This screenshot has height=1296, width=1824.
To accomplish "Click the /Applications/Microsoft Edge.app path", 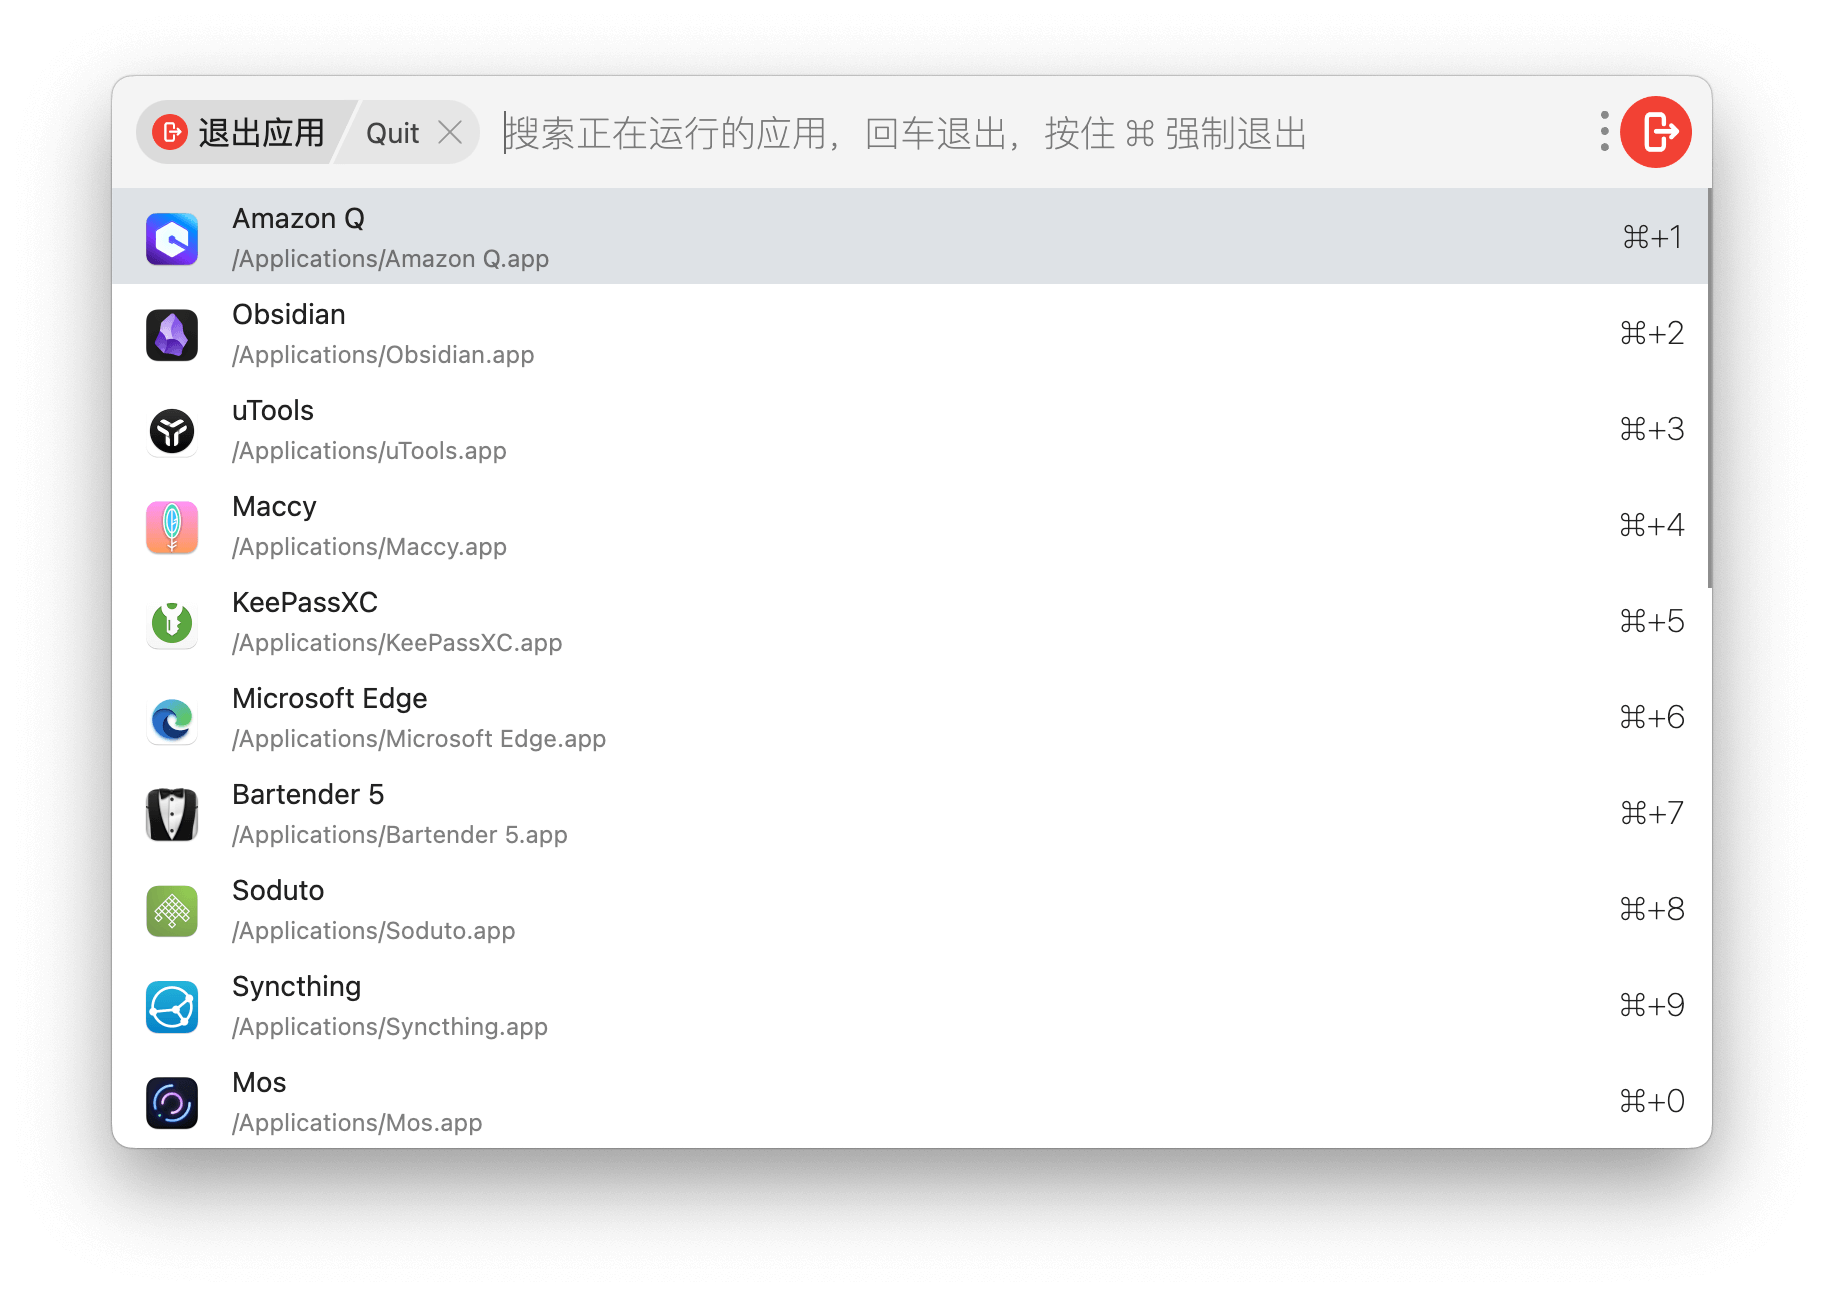I will point(419,739).
